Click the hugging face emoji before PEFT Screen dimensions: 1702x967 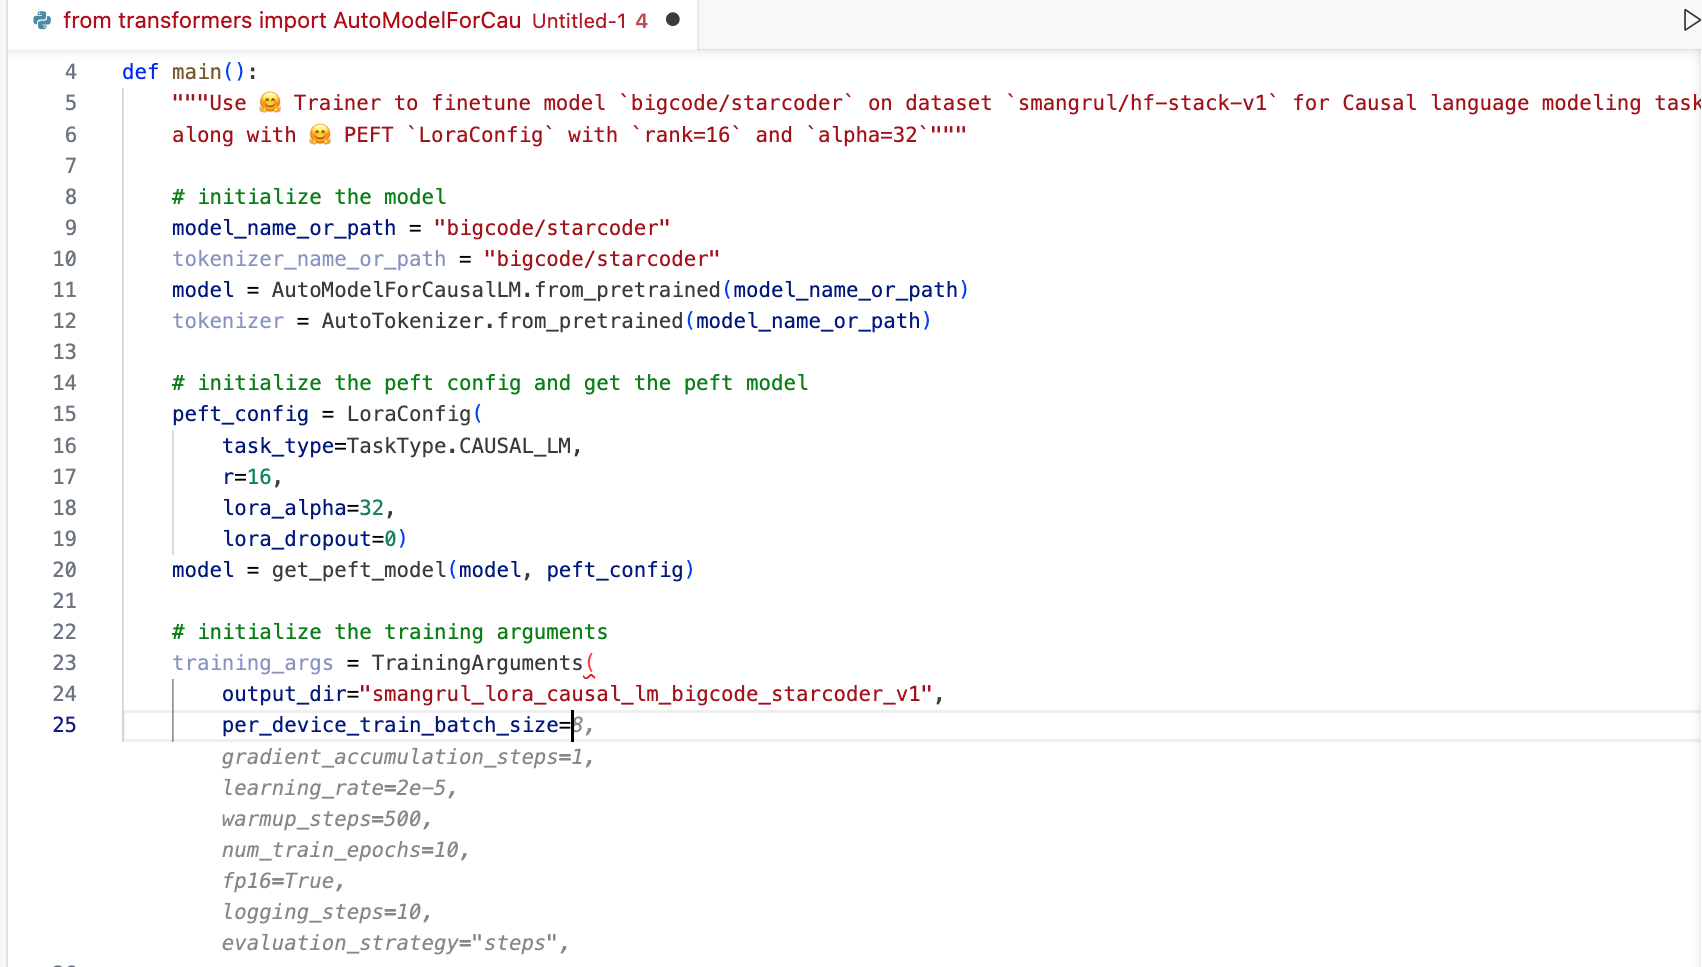[x=320, y=135]
